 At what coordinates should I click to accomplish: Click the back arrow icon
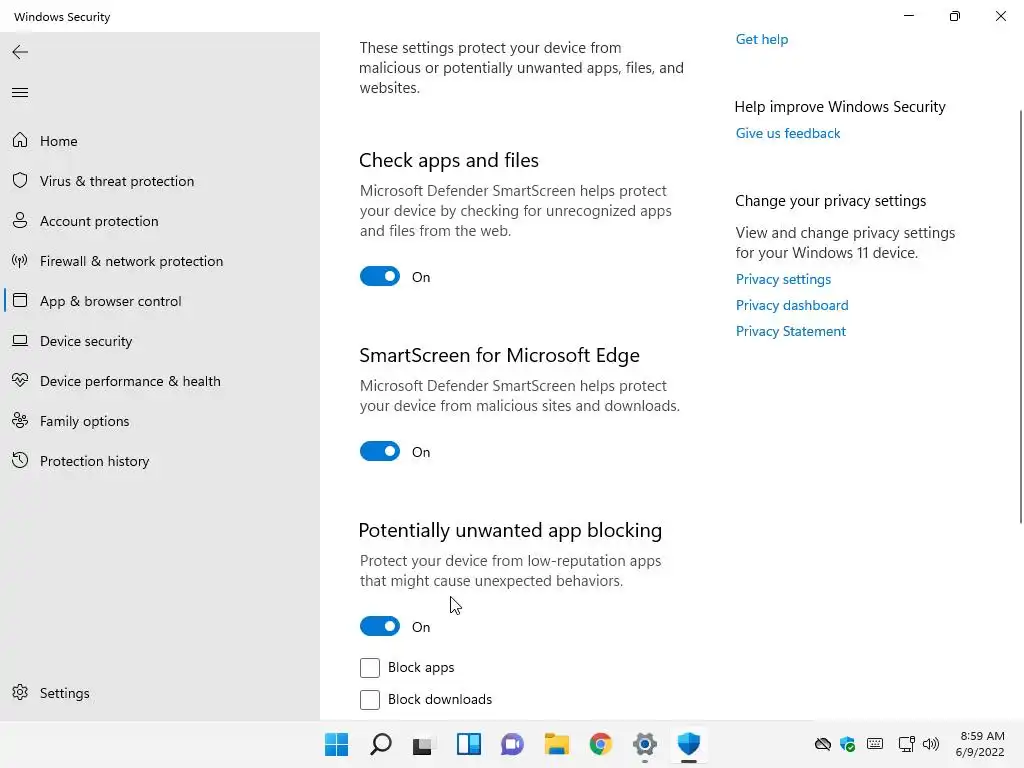[x=20, y=52]
